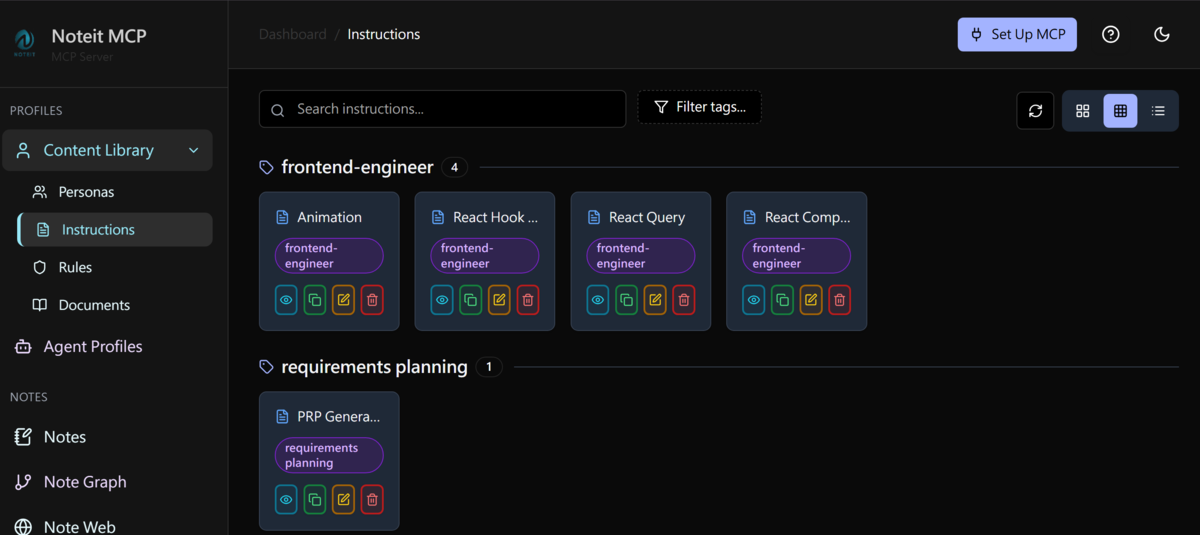Copy the React Query instruction
Screen dimensions: 1200x535
627,300
